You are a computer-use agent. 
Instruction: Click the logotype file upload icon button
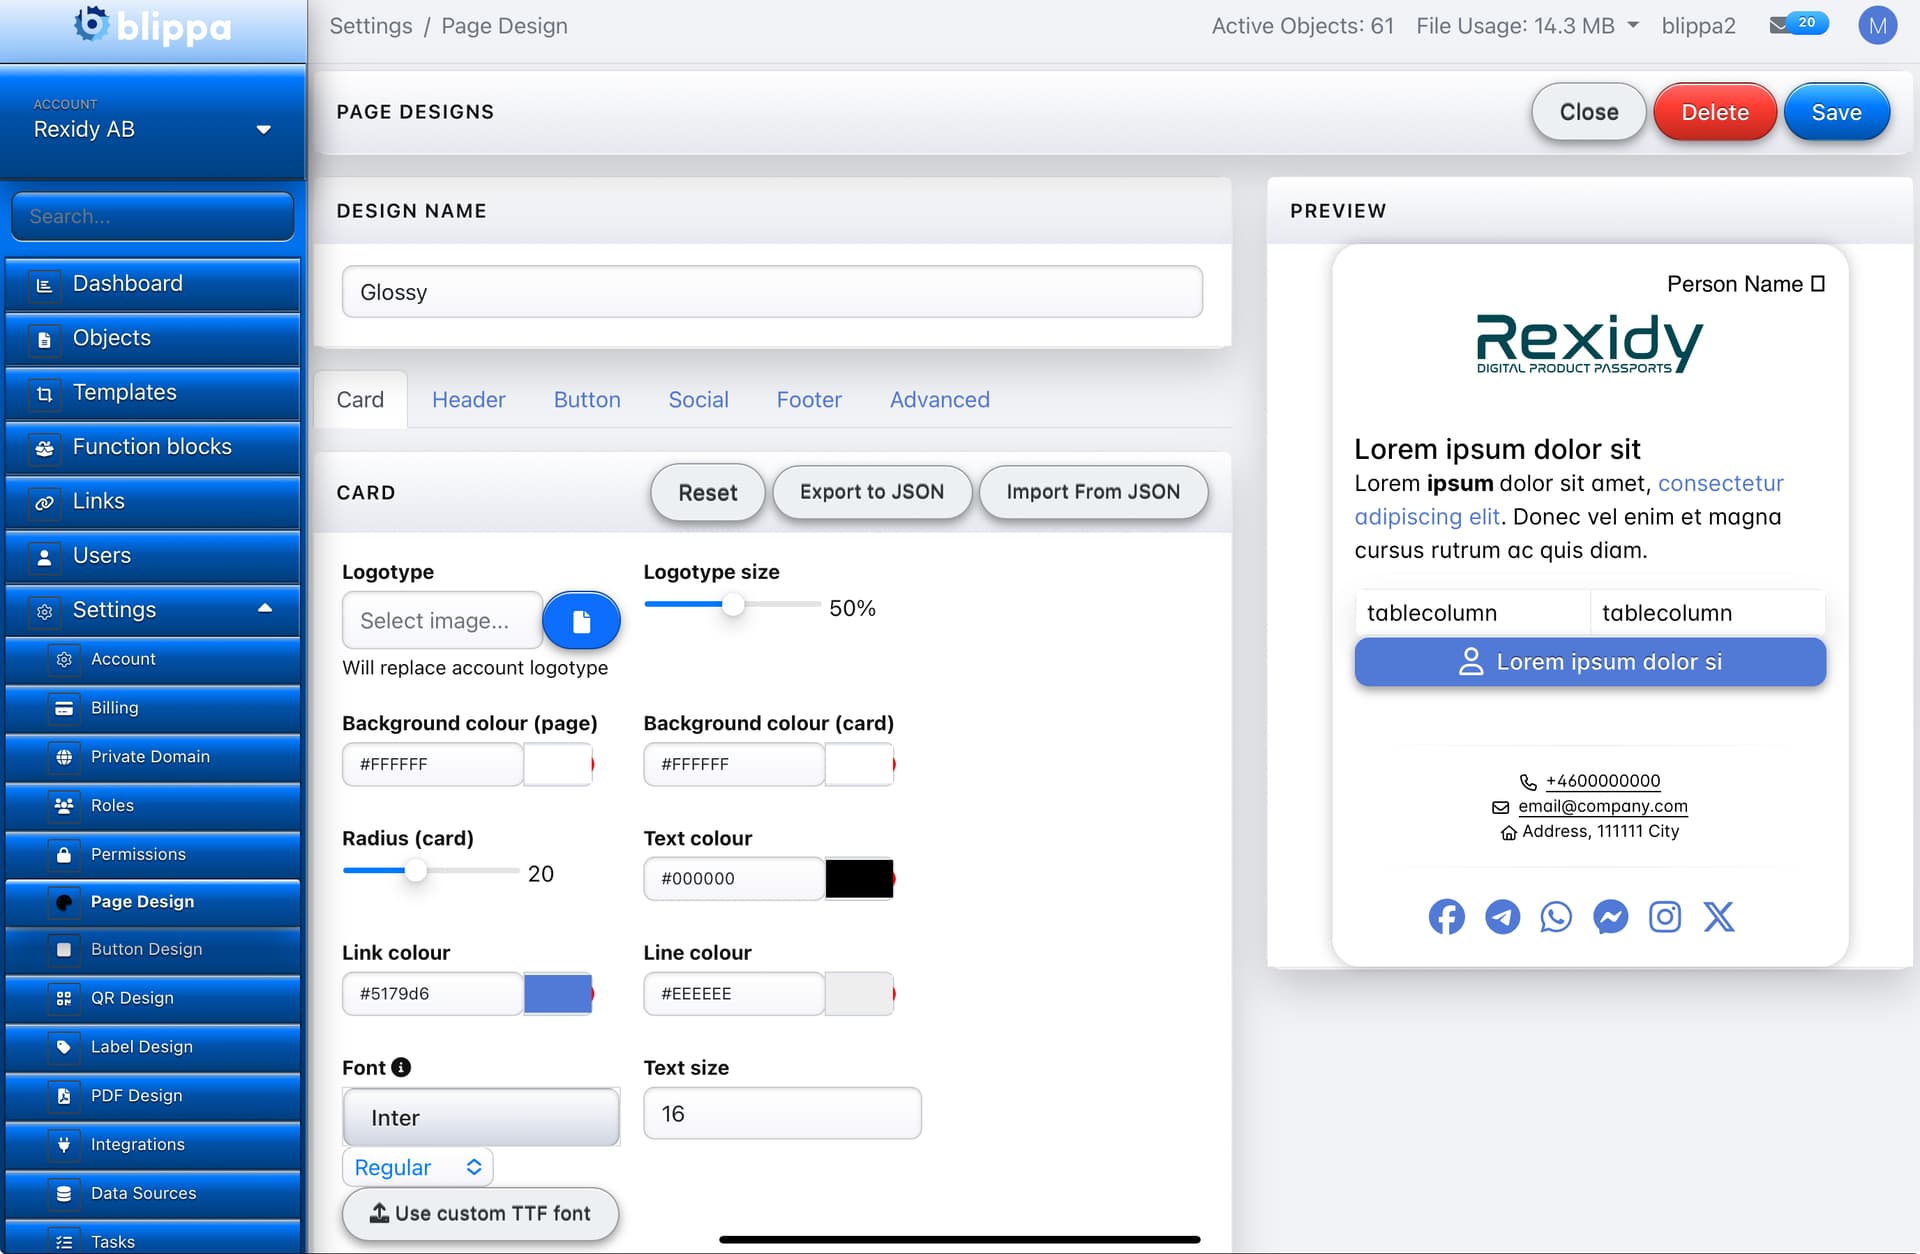[x=581, y=621]
